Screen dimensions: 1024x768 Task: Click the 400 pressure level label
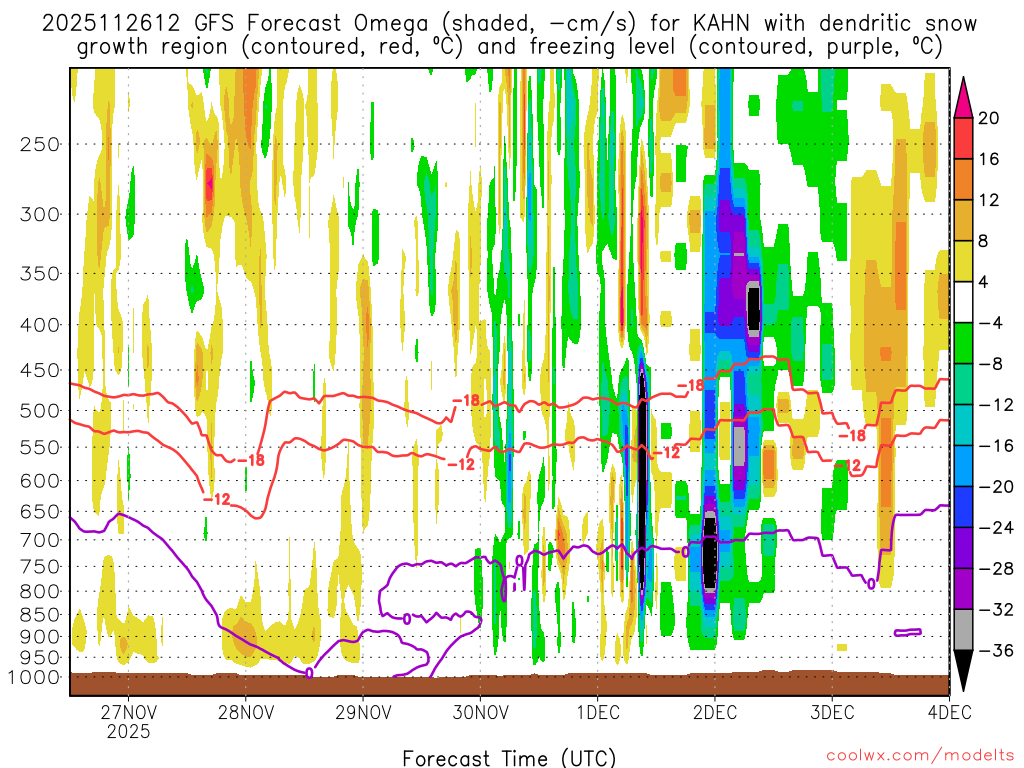coord(40,325)
